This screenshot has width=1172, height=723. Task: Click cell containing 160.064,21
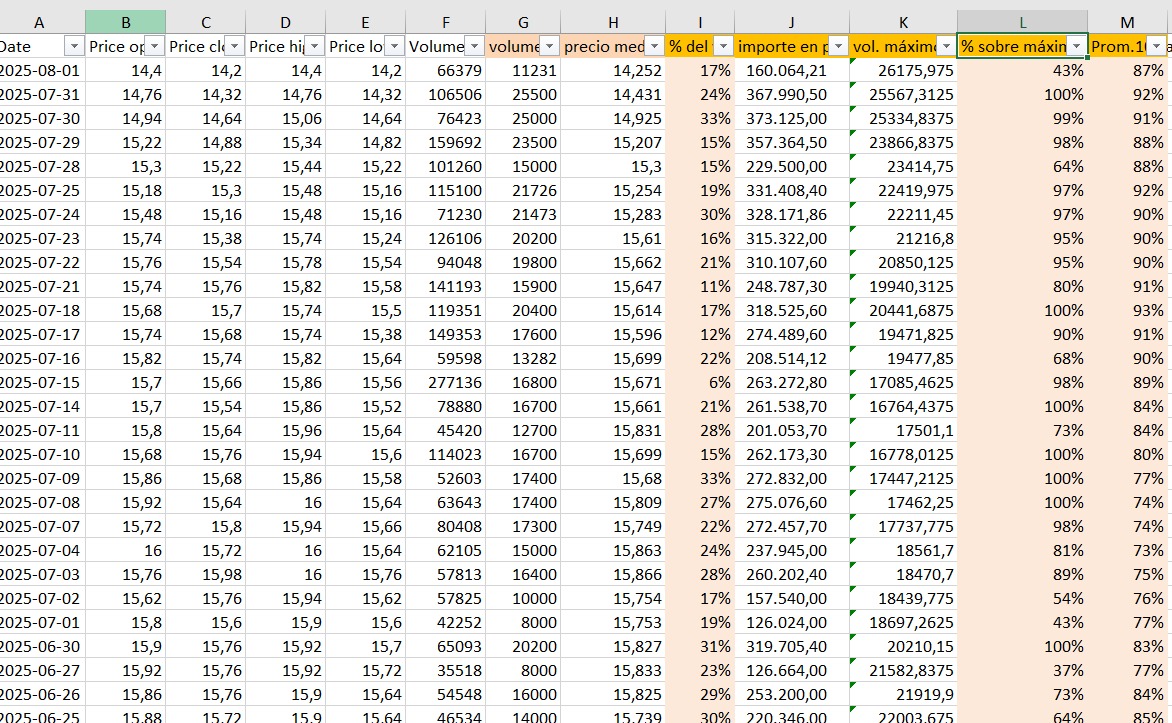click(x=791, y=70)
